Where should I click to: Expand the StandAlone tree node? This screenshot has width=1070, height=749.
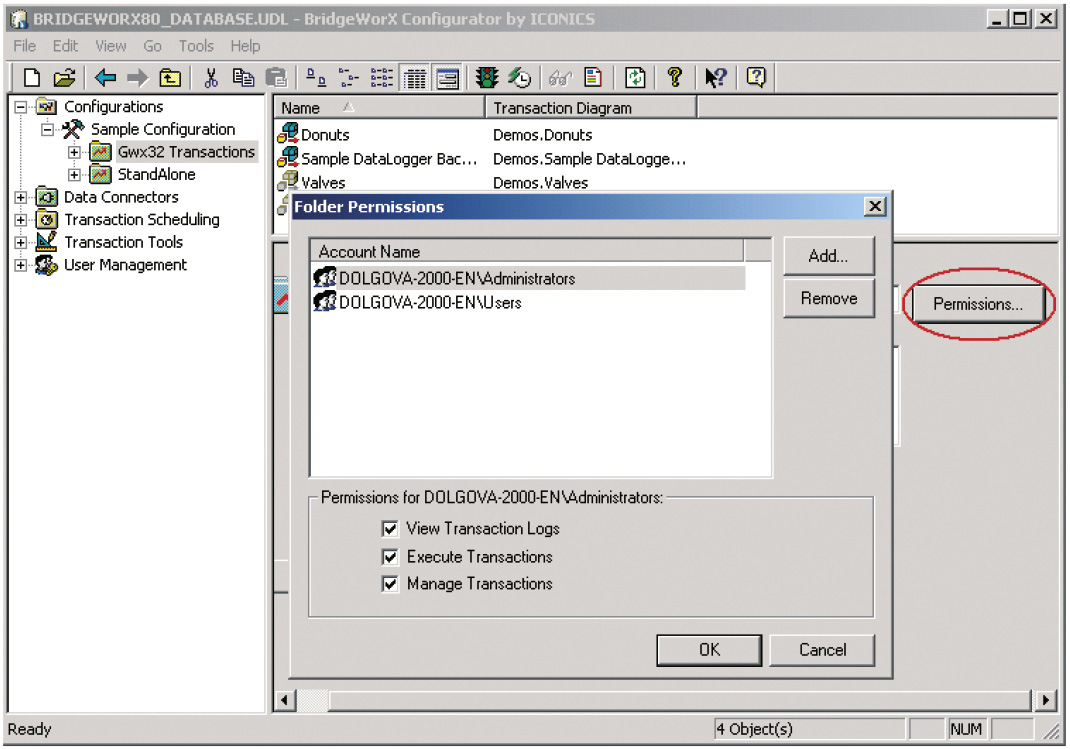click(x=74, y=175)
